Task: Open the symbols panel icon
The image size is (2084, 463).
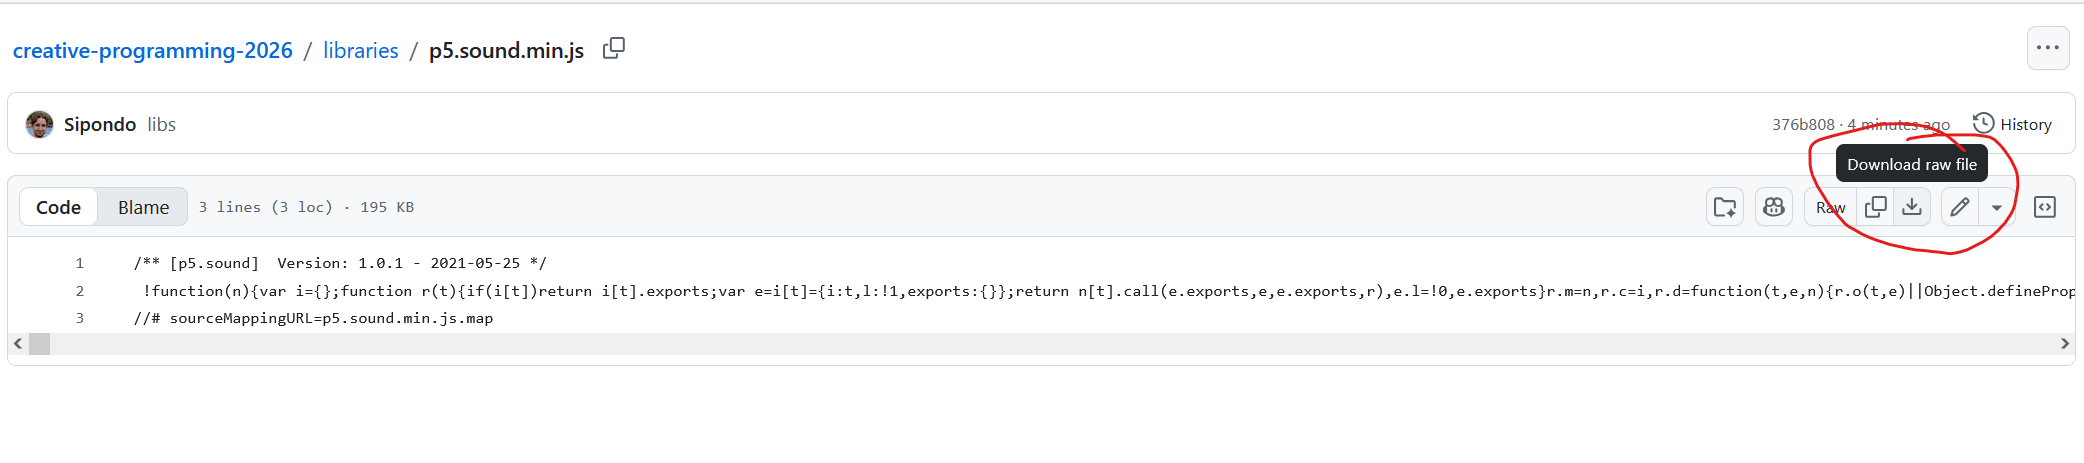Action: (x=2045, y=207)
